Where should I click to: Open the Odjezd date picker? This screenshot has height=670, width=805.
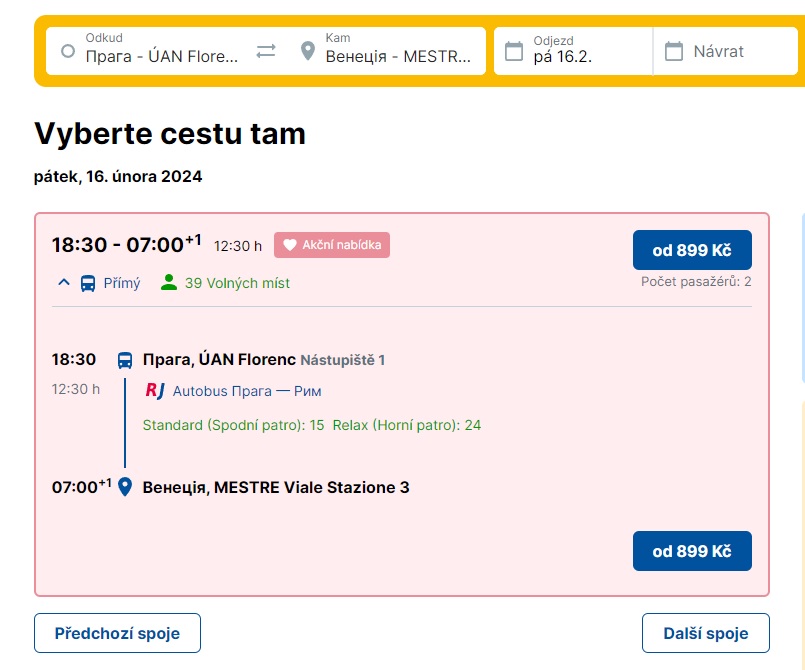click(573, 51)
